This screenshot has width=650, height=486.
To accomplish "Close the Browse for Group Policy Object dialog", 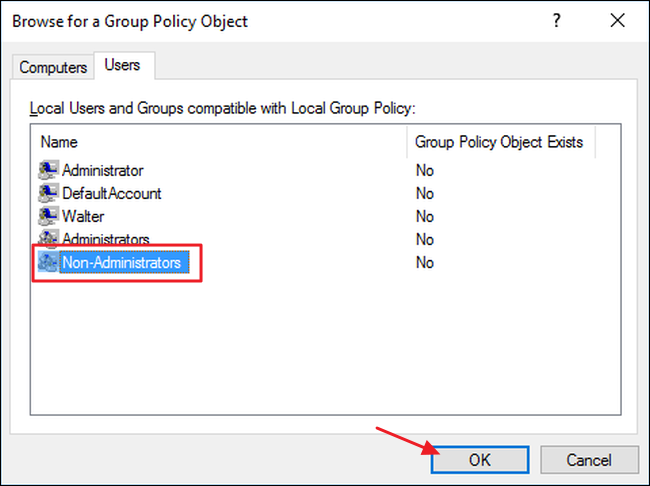I will coord(620,20).
